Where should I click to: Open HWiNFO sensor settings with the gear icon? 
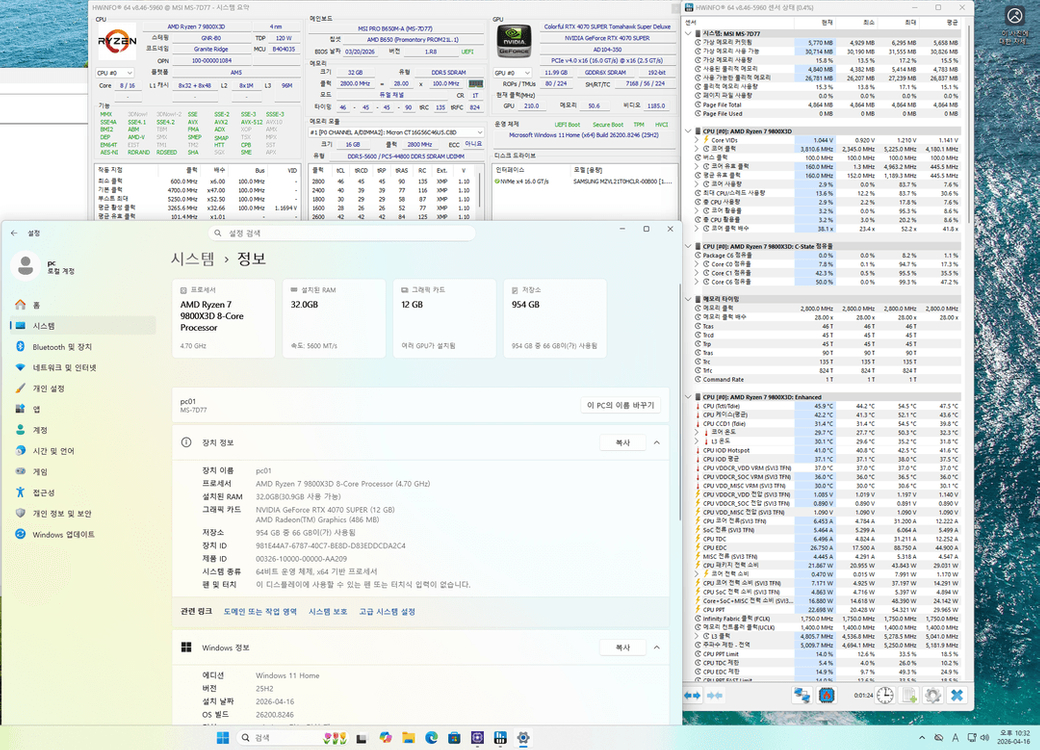click(932, 696)
